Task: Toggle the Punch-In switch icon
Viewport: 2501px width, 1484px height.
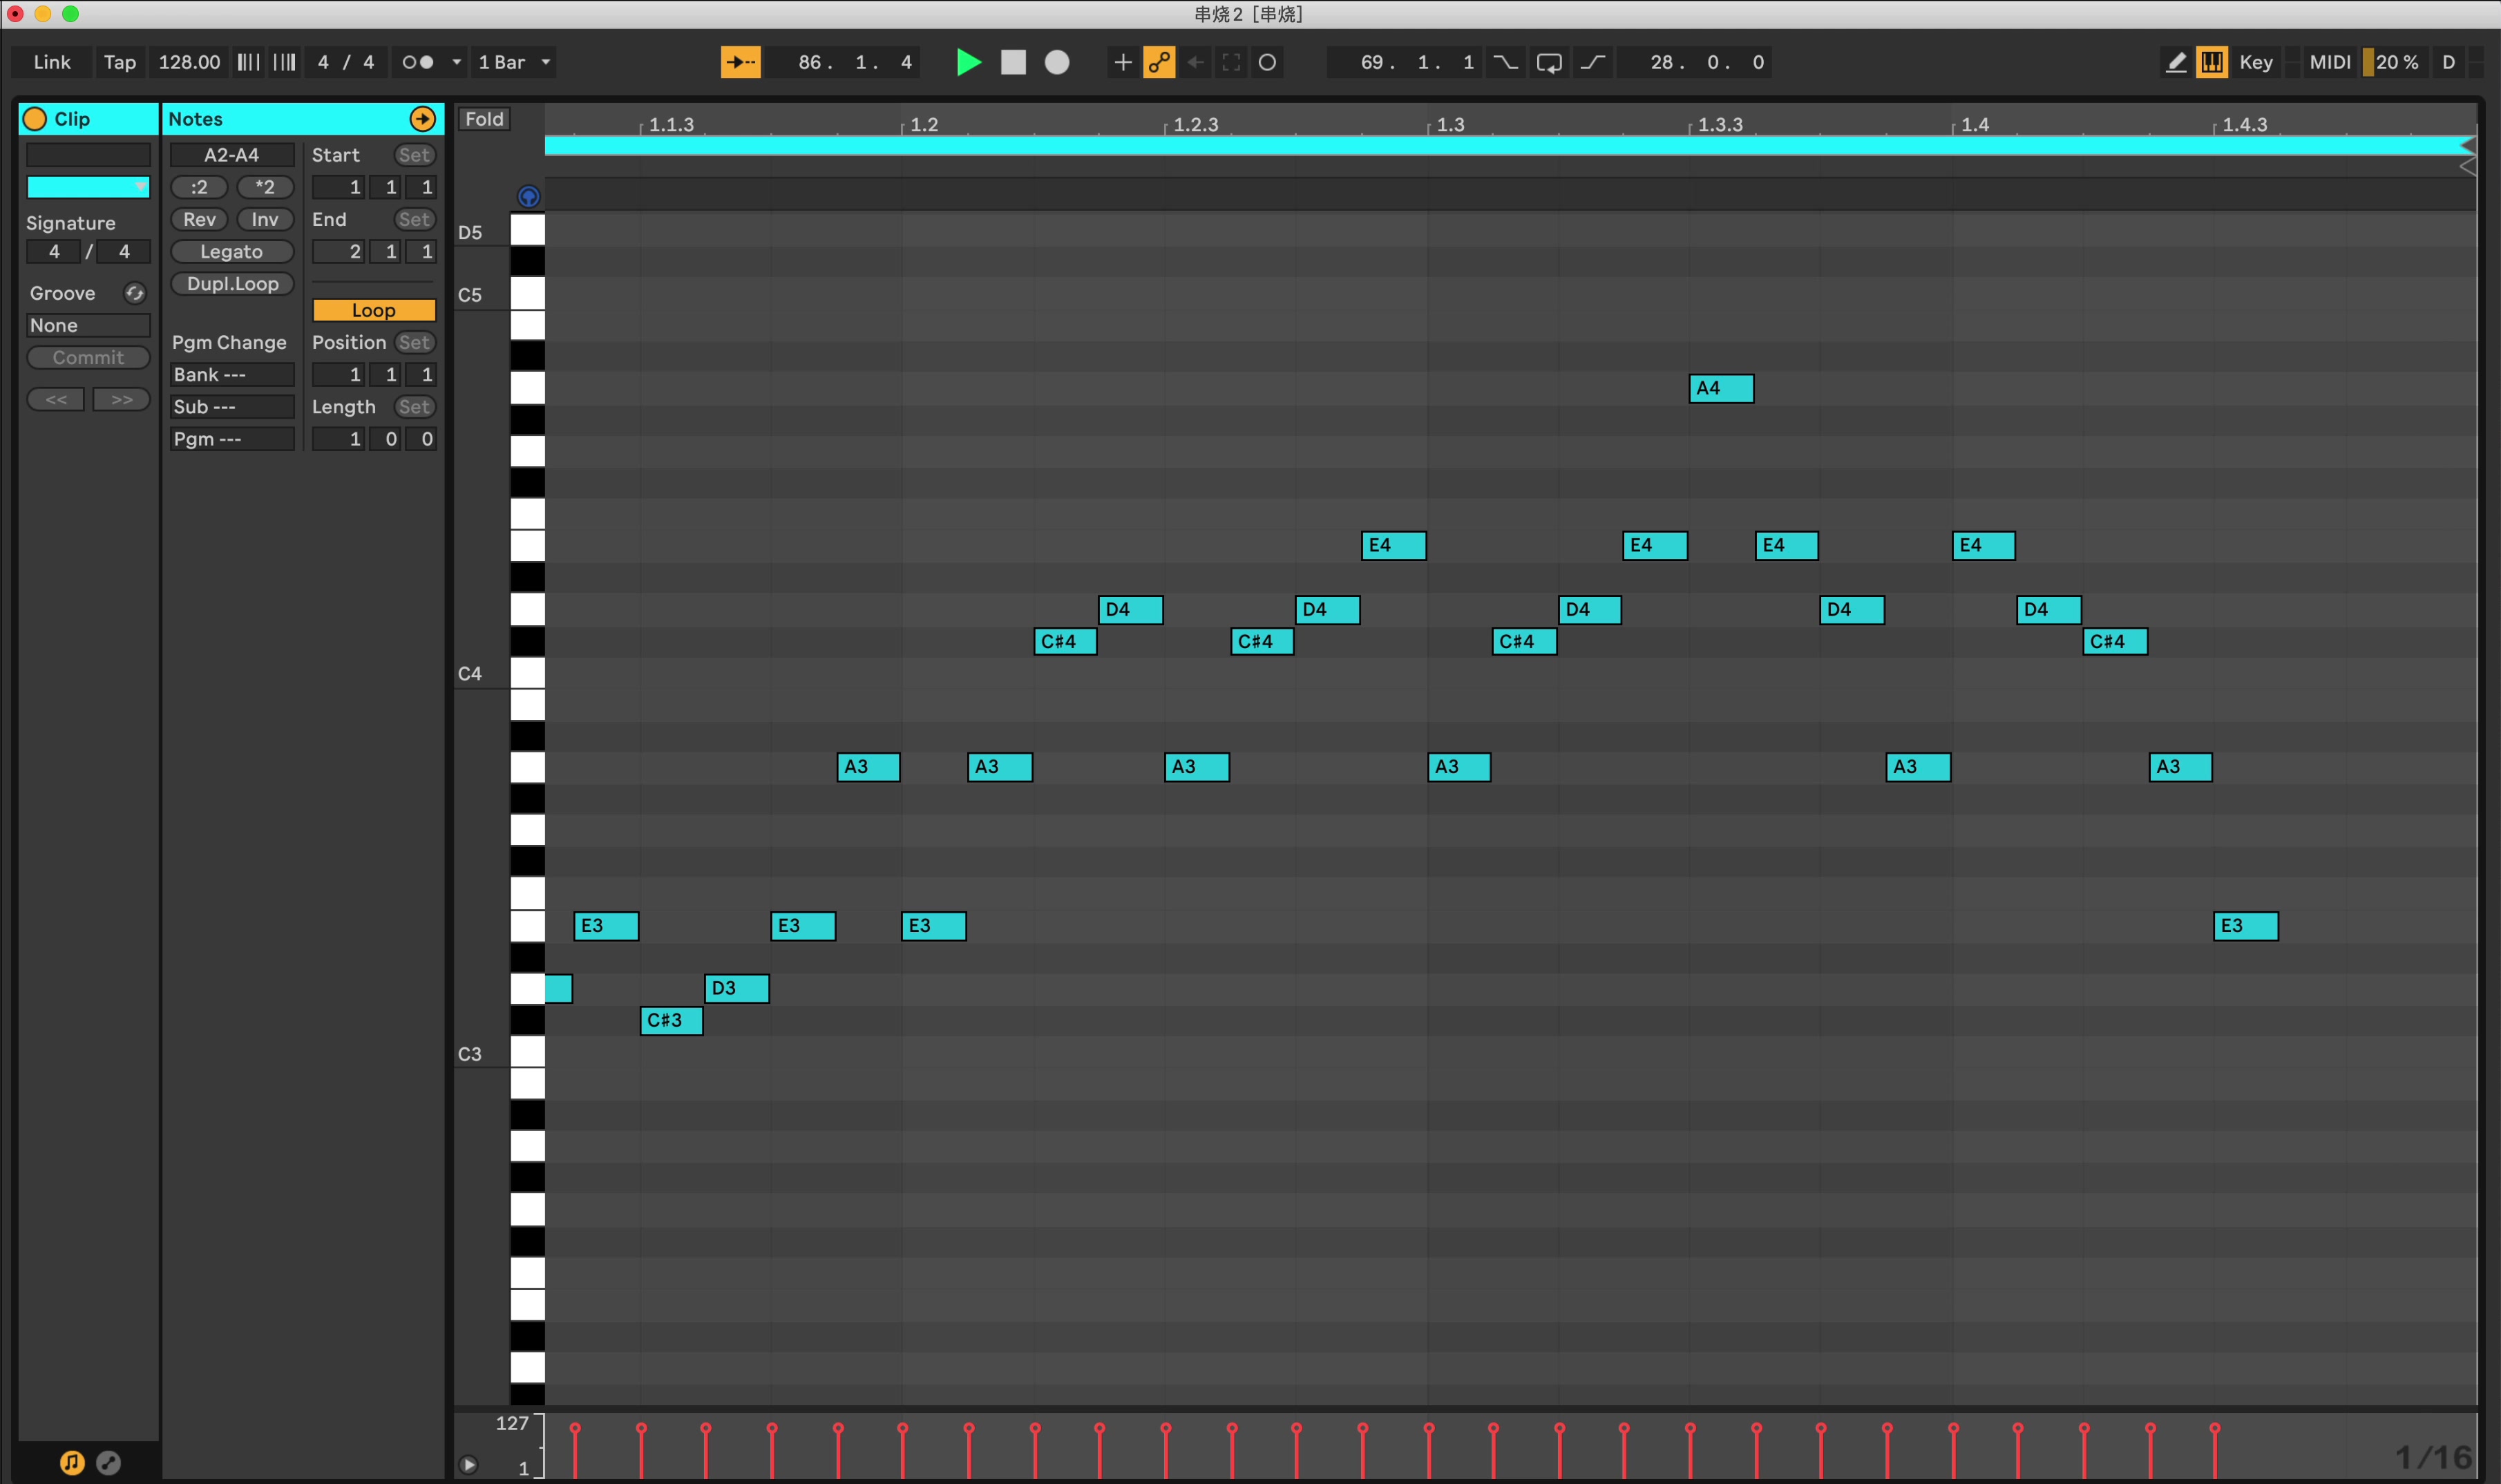Action: pos(1505,62)
